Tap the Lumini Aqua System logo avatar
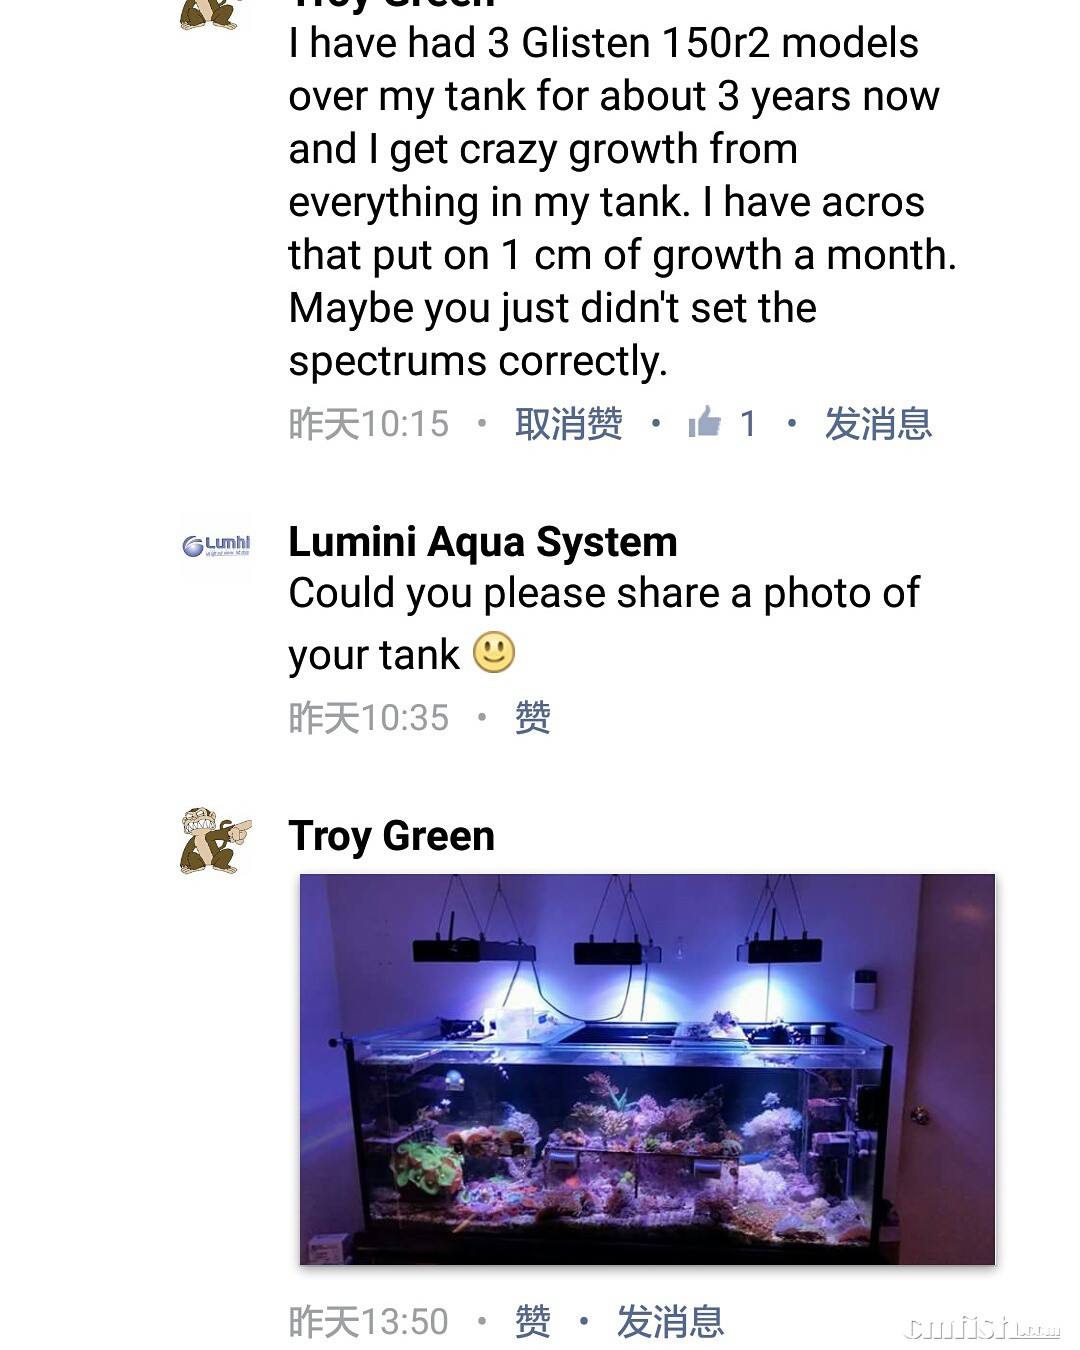The width and height of the screenshot is (1080, 1350). [x=217, y=546]
